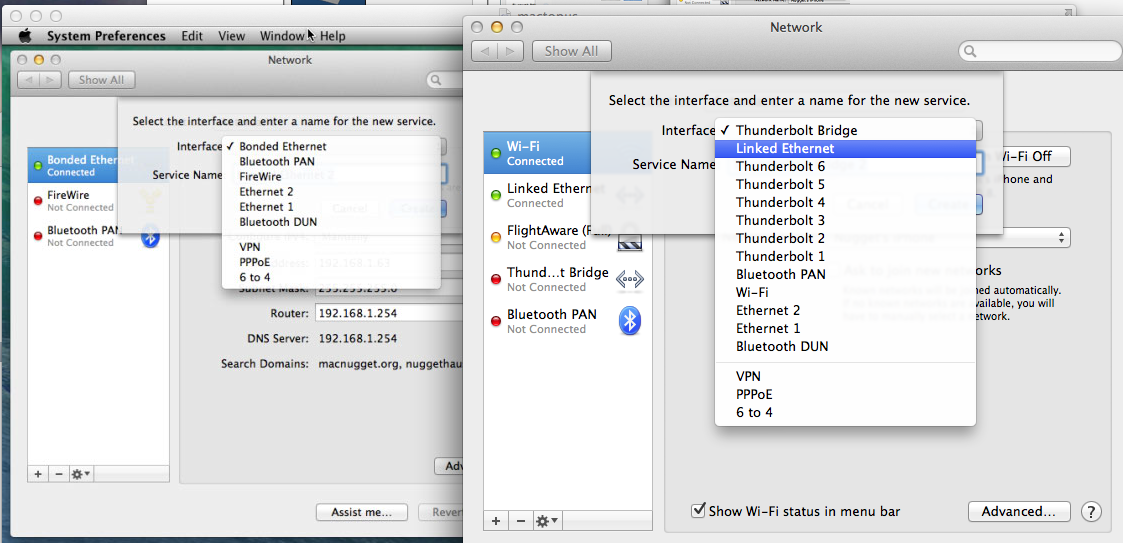Click the FlightAware service icon in right sidebar

click(630, 239)
